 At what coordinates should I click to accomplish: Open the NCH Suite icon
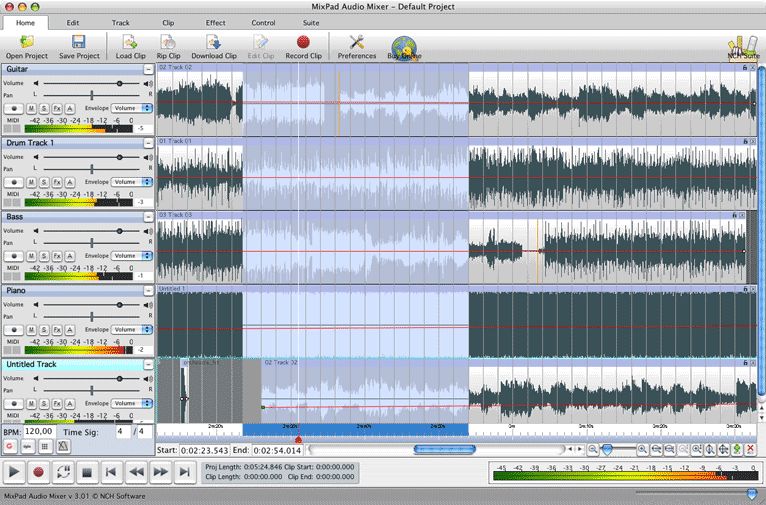[x=743, y=45]
